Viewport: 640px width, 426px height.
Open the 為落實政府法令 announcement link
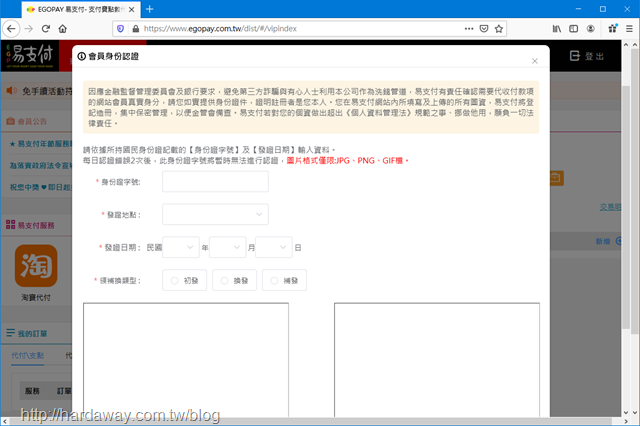(x=41, y=165)
